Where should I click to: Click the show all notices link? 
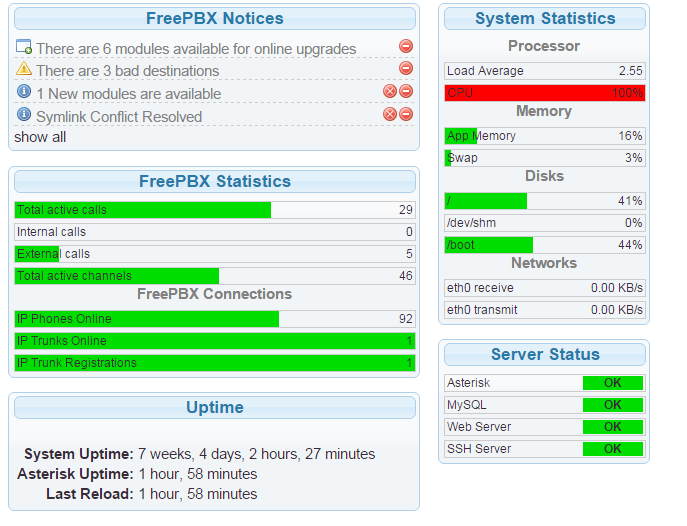[x=40, y=137]
